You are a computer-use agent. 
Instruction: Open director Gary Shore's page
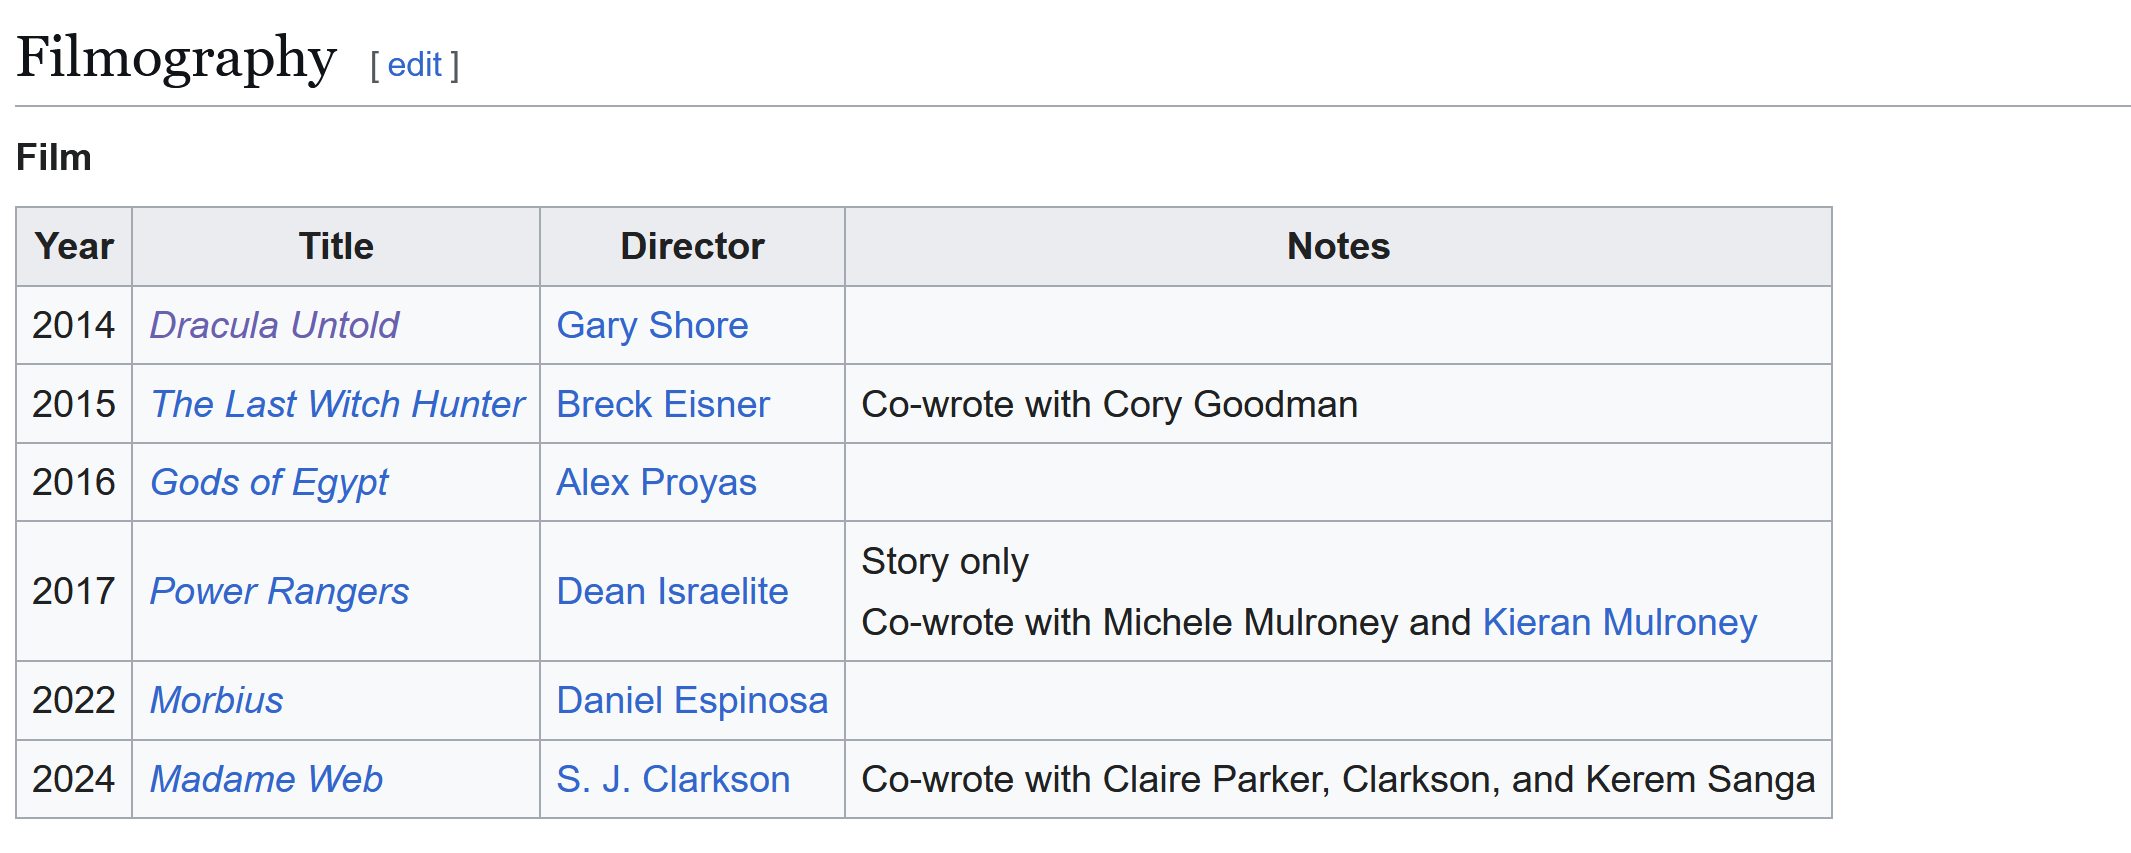click(652, 325)
